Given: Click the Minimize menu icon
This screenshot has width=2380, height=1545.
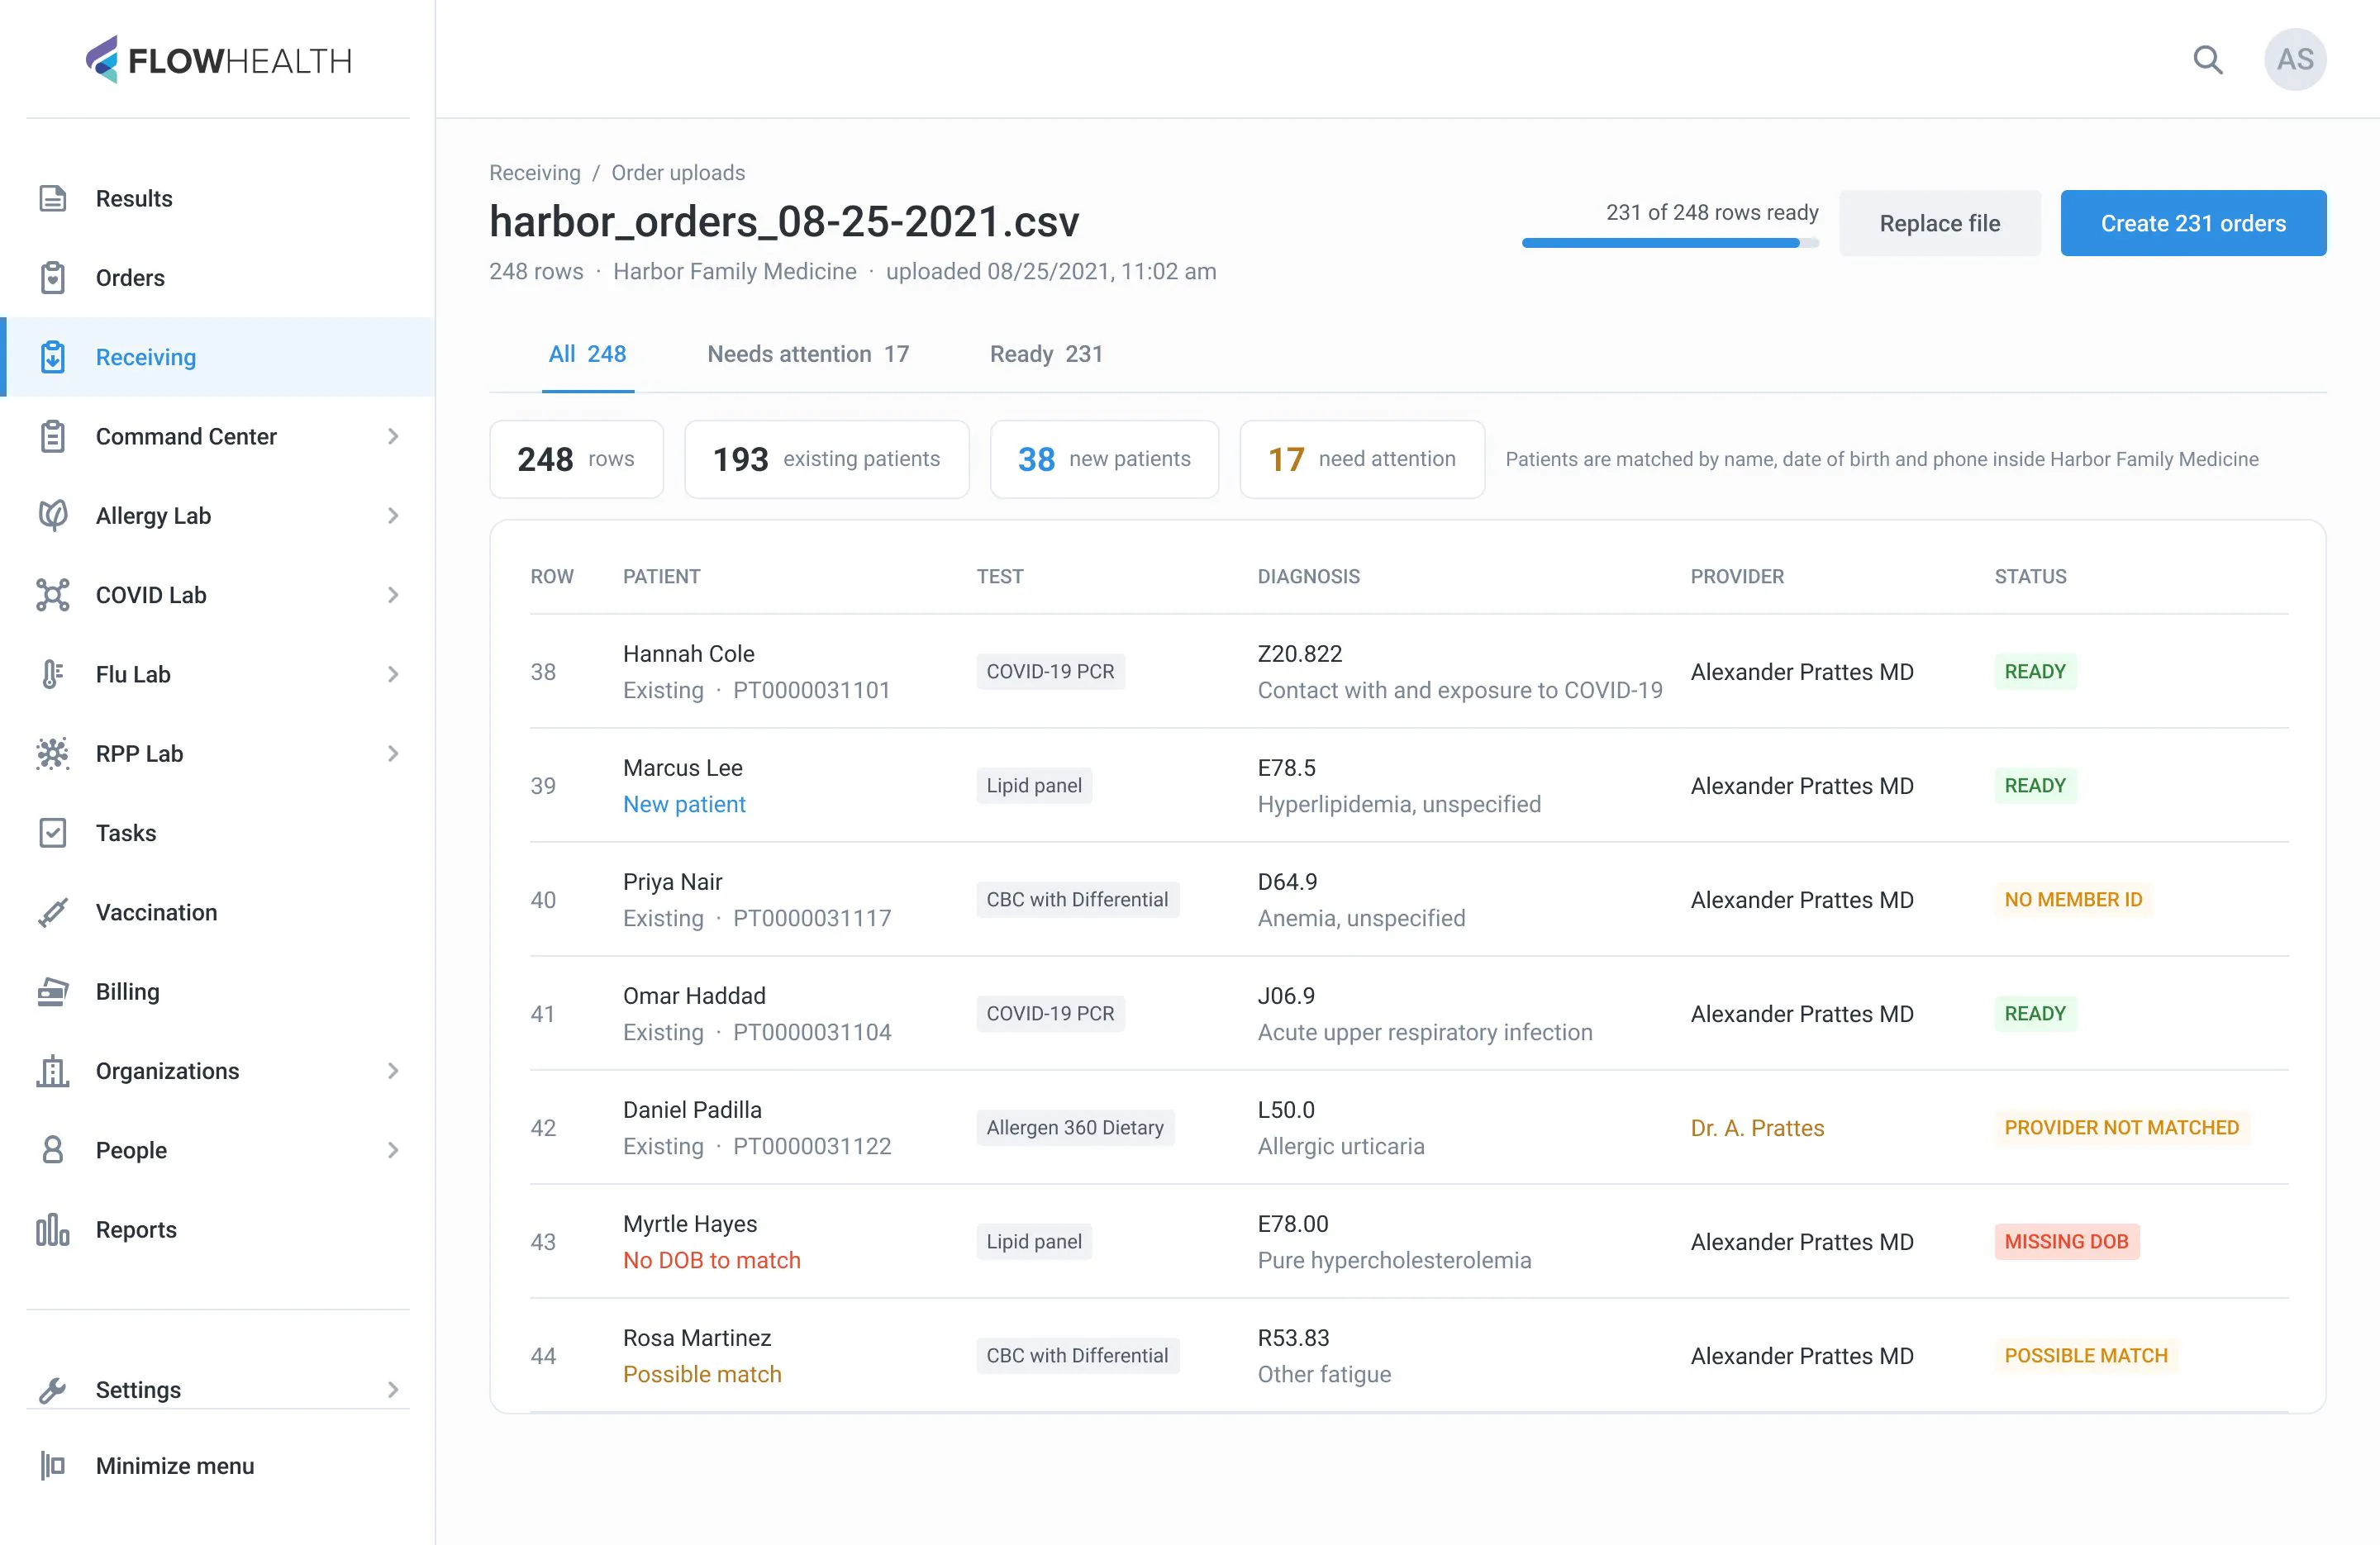Looking at the screenshot, I should tap(53, 1466).
